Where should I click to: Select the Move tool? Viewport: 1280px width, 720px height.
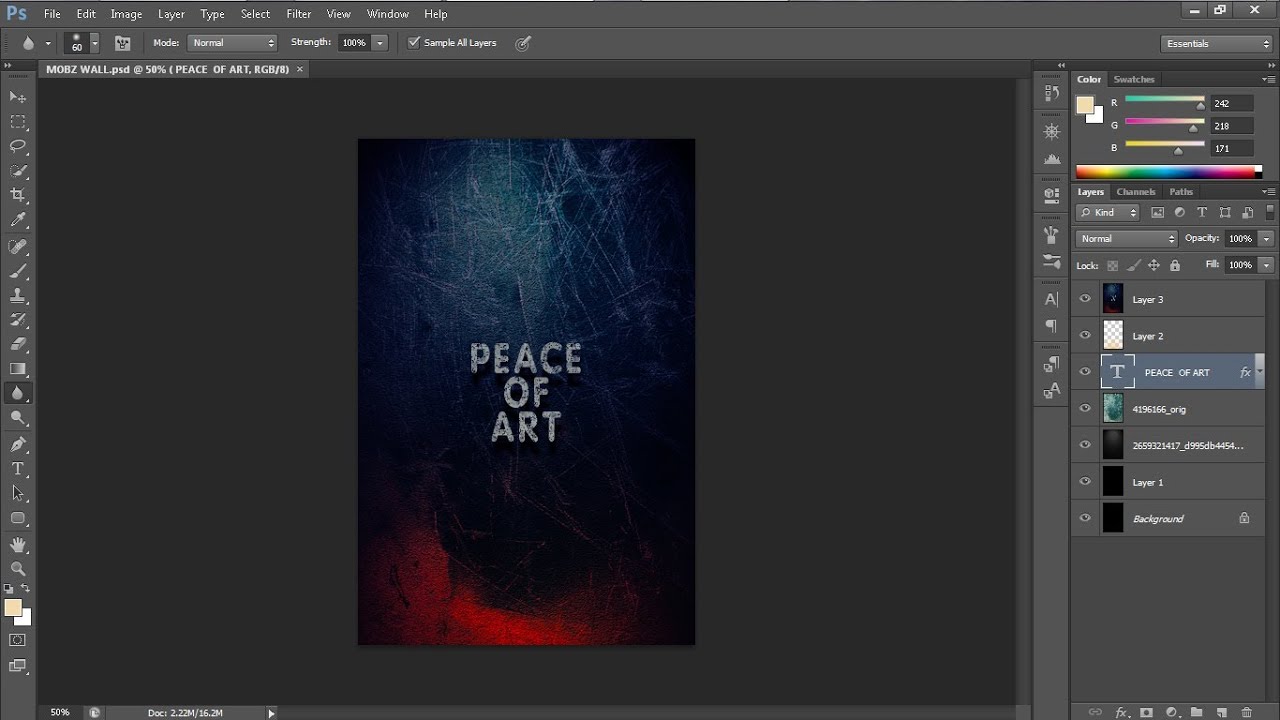click(18, 97)
